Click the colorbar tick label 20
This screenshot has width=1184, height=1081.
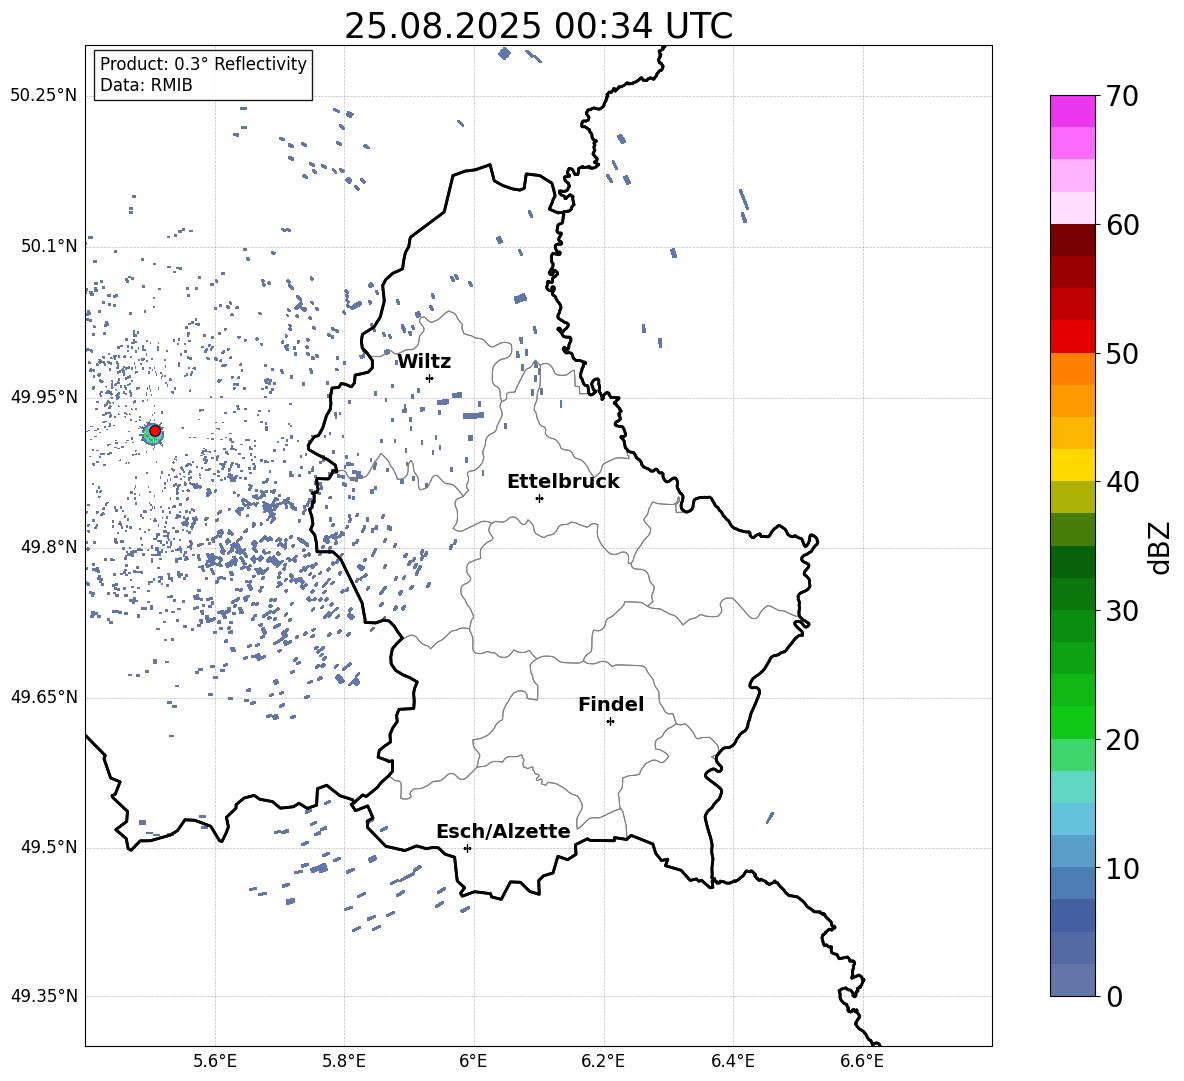(1122, 740)
